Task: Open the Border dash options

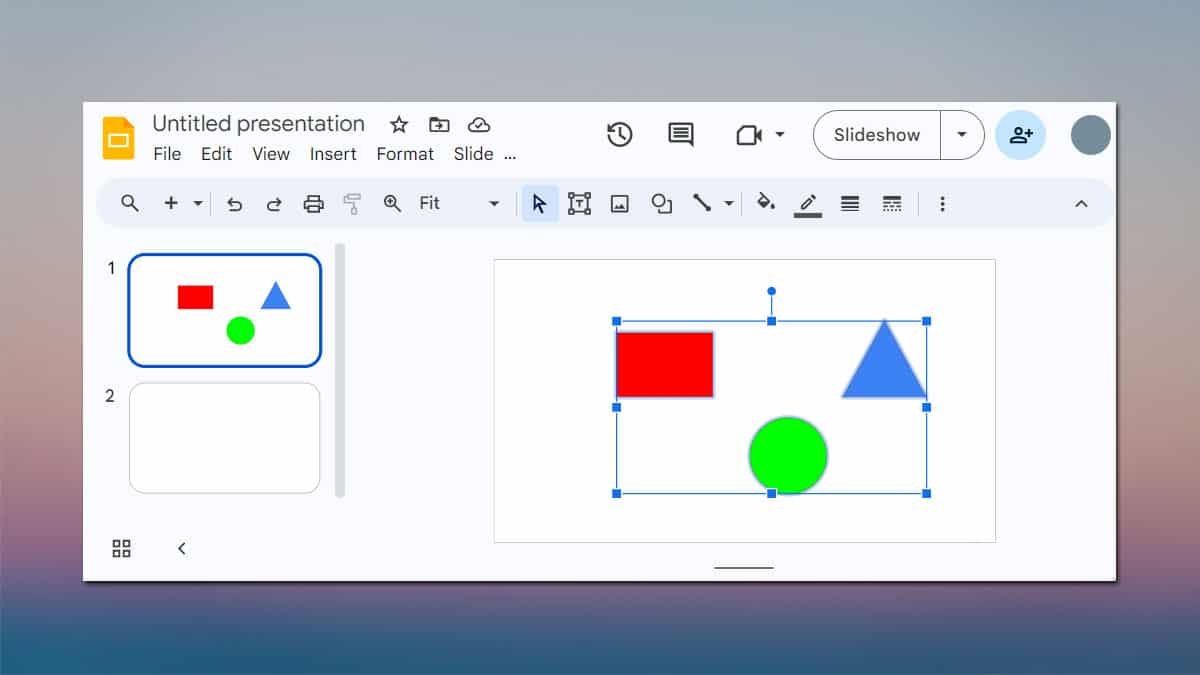Action: (x=891, y=203)
